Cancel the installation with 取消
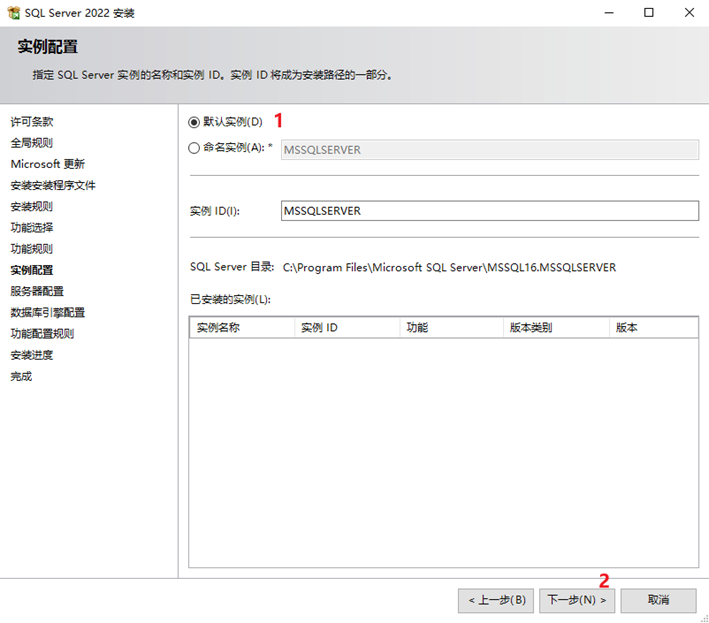This screenshot has height=623, width=709. pyautogui.click(x=658, y=600)
